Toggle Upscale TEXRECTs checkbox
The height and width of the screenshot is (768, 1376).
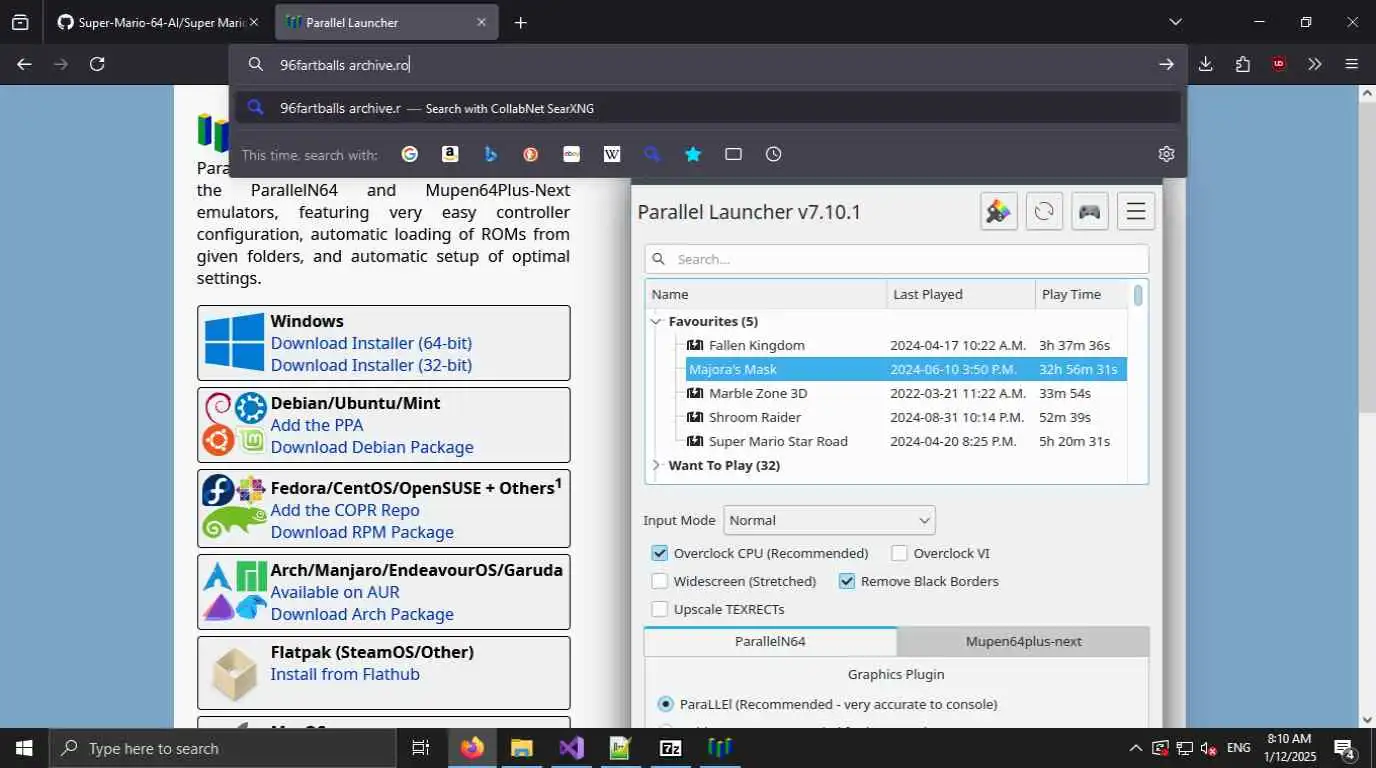[x=659, y=609]
